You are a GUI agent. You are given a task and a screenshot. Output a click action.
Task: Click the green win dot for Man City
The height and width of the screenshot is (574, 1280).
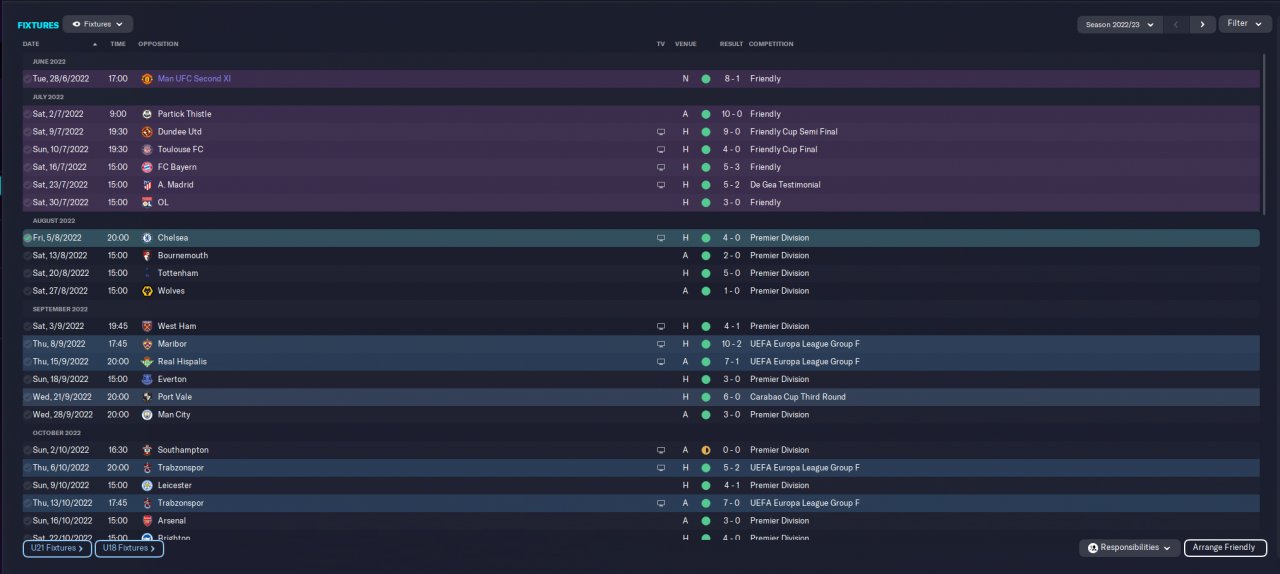[706, 415]
